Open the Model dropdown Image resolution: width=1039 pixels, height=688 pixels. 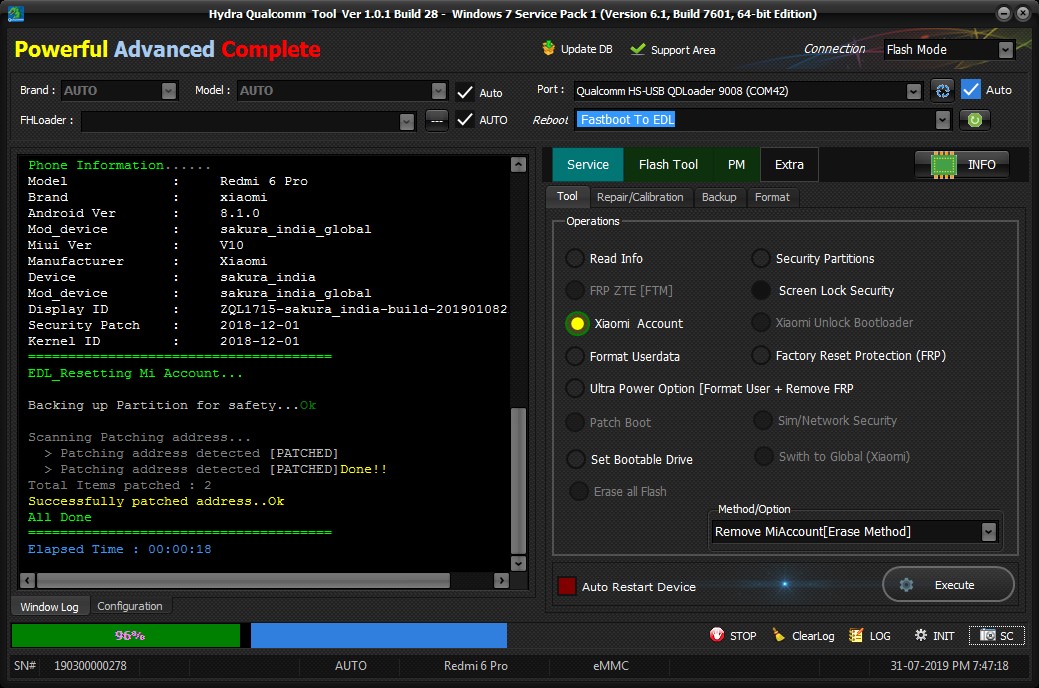click(439, 90)
